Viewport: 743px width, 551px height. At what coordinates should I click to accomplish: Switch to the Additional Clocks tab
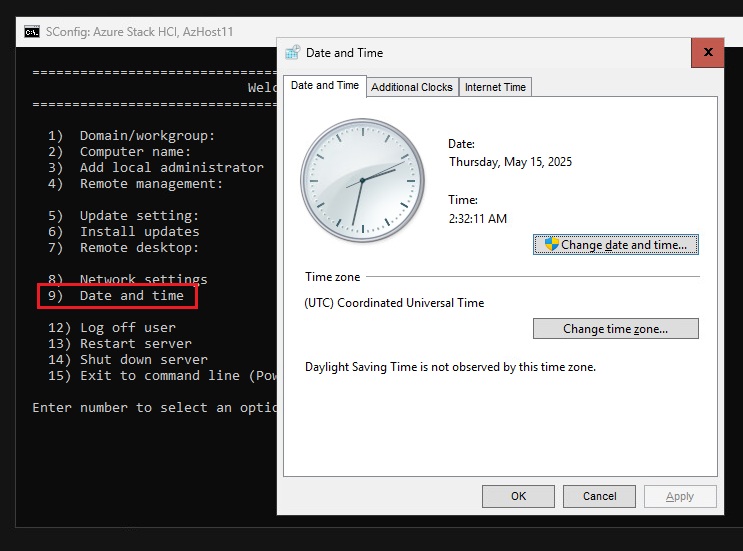pyautogui.click(x=412, y=87)
